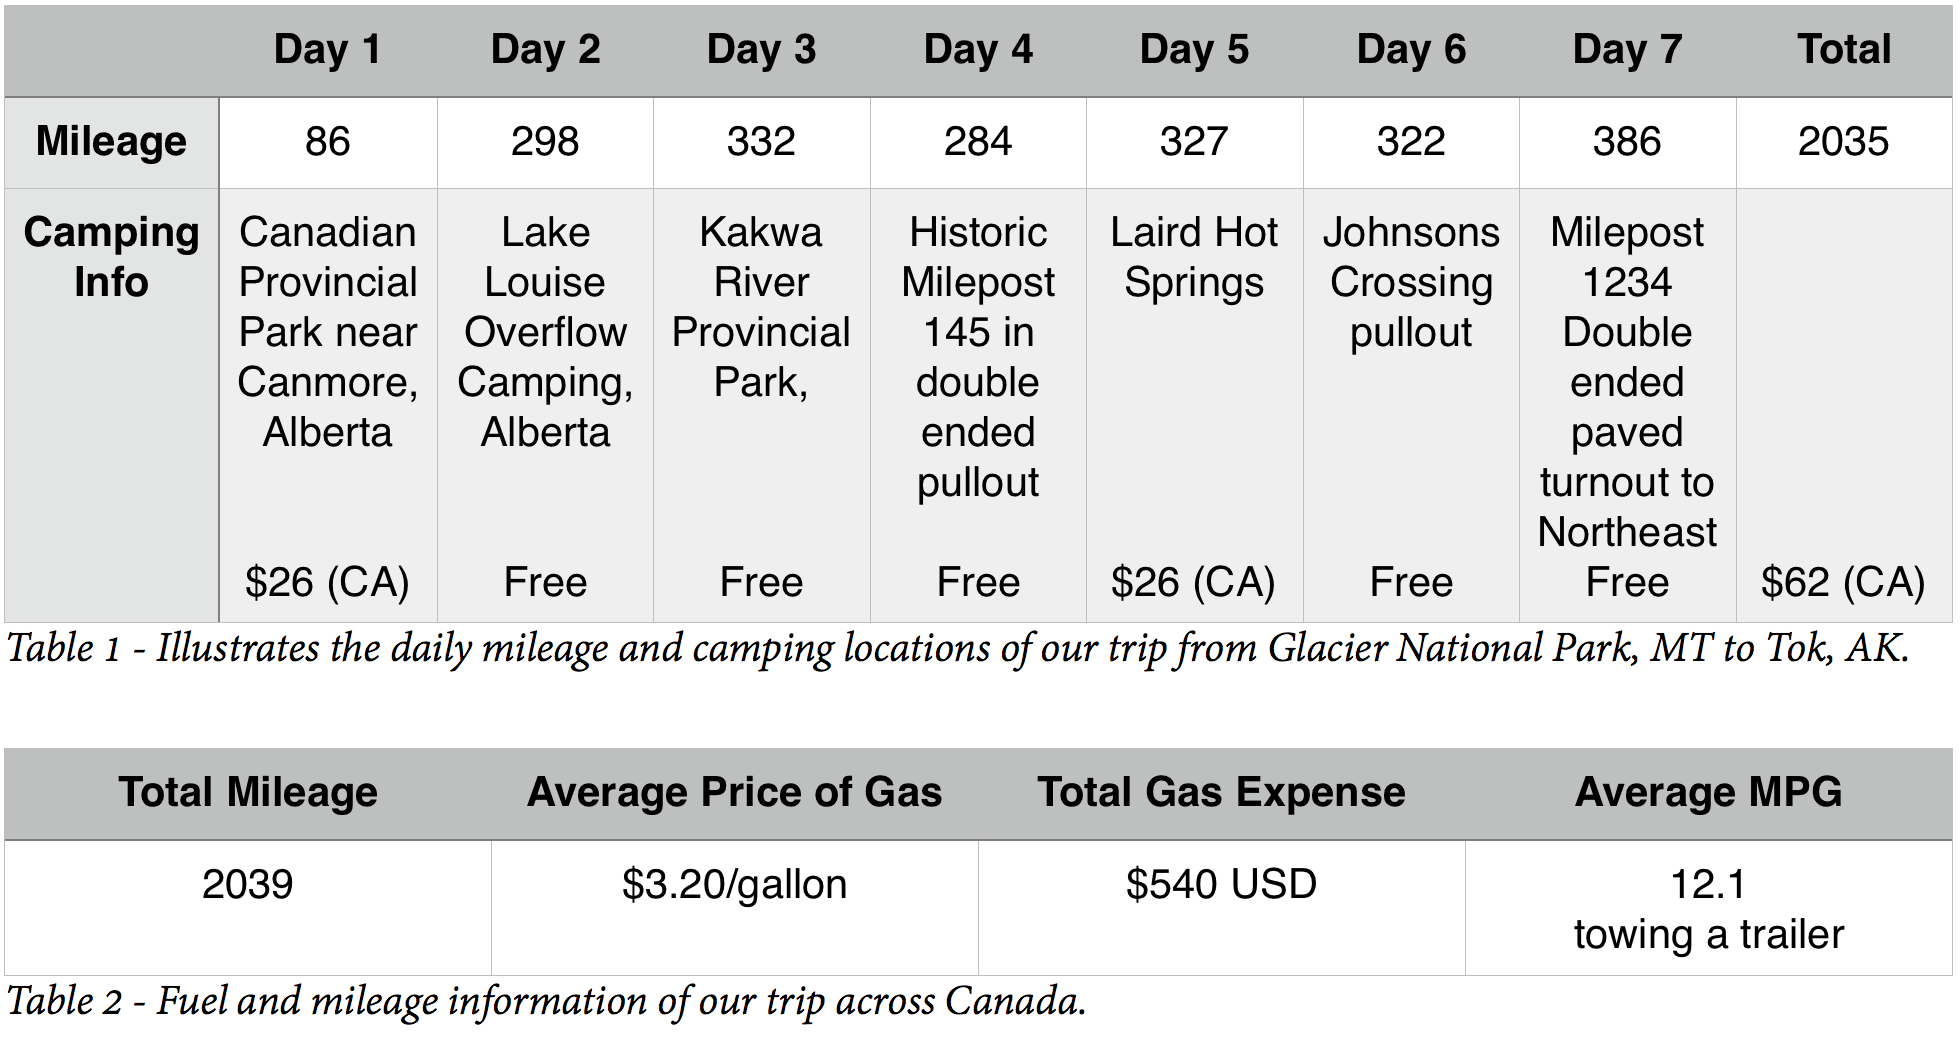Viewport: 1960px width, 1050px height.
Task: Click the Average Price of Gas header
Action: [x=734, y=793]
